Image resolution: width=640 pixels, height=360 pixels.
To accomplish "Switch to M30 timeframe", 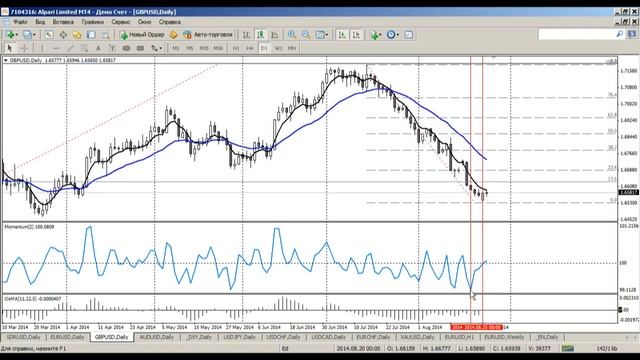I will [218, 48].
